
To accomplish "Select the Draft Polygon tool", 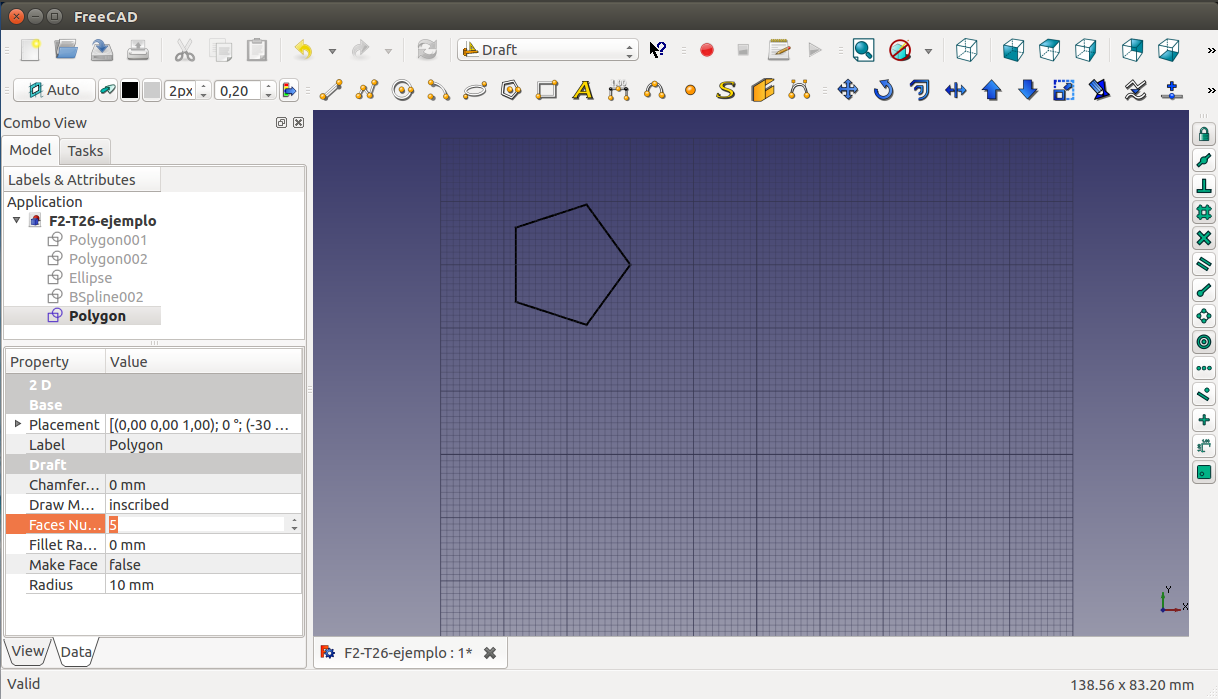I will (511, 91).
